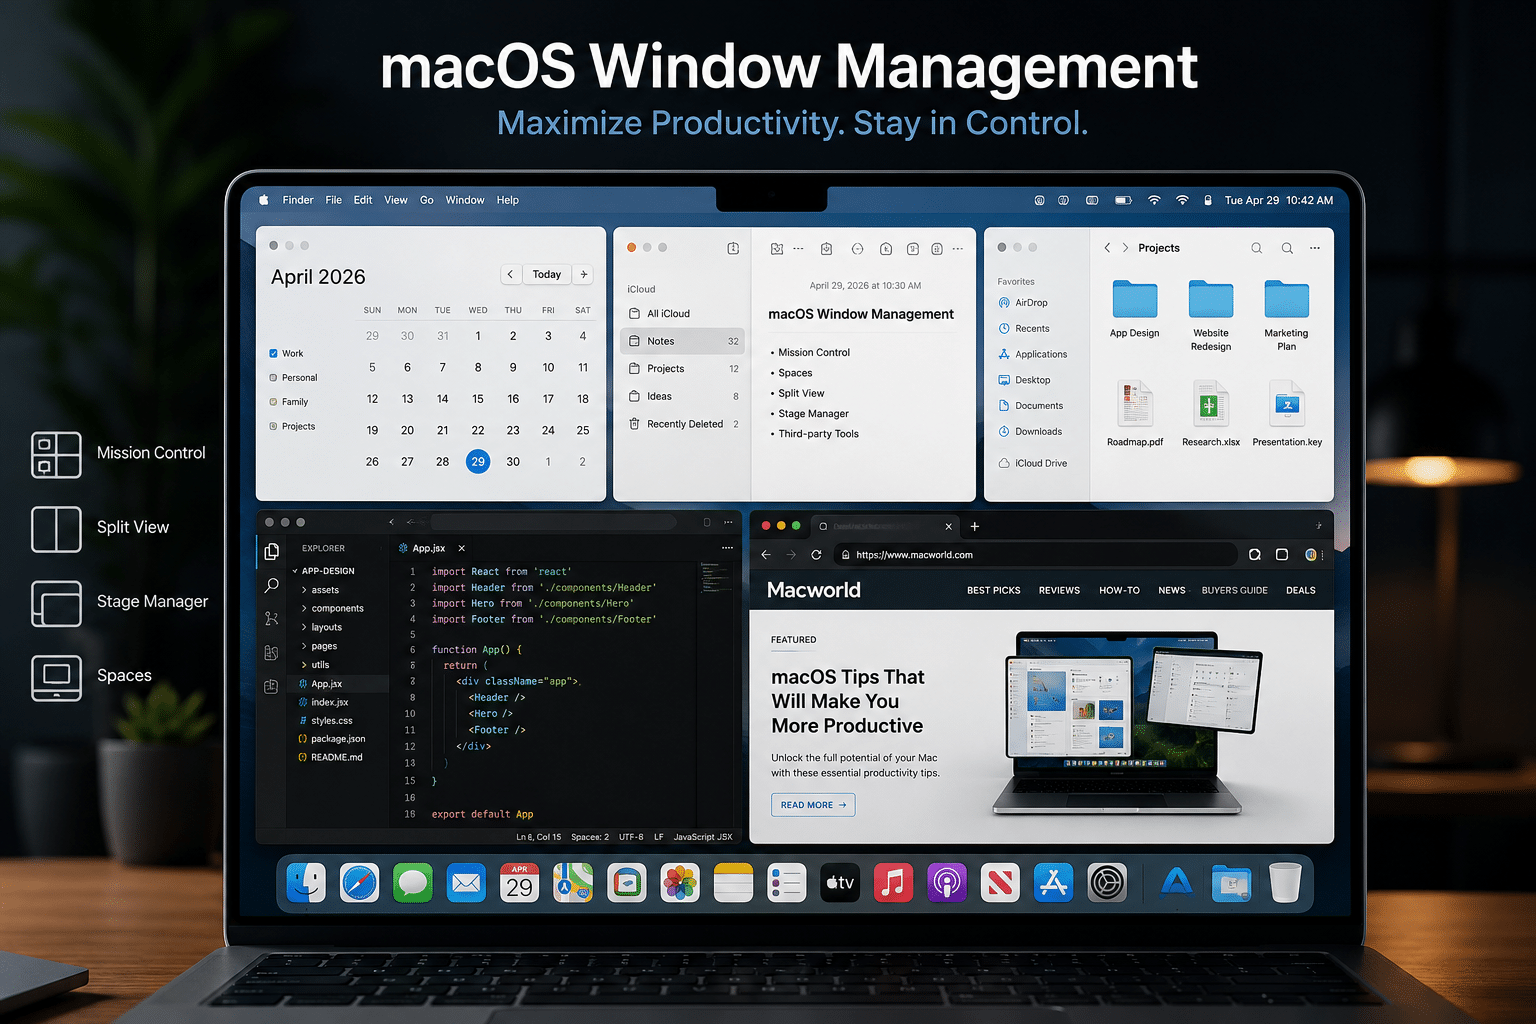Open BEST PICKS on Macworld nav
Screen dimensions: 1536x1024
coord(994,590)
